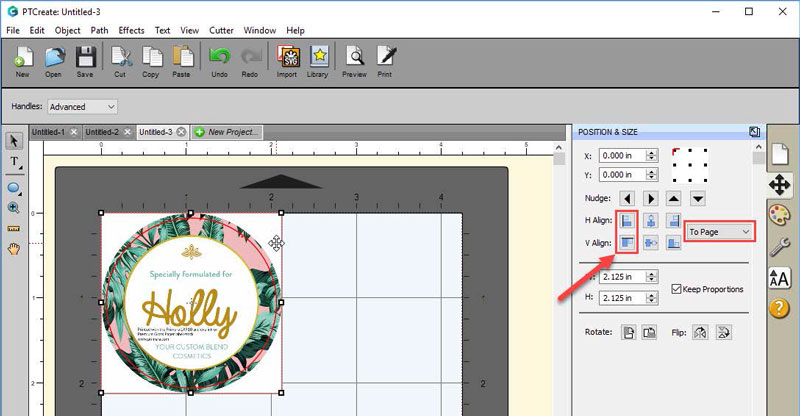Screen dimensions: 800x416
Task: Open the Window menu
Action: click(260, 30)
